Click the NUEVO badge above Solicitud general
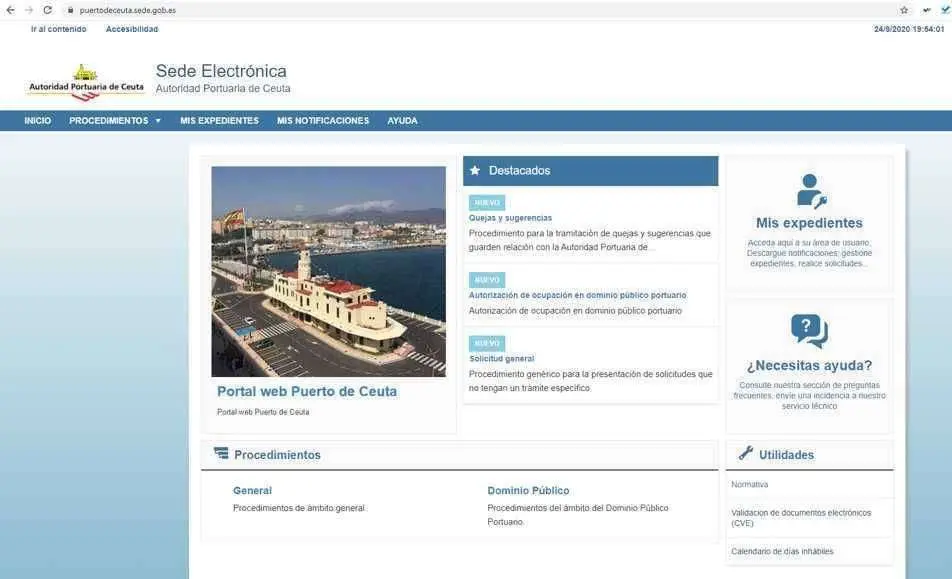 [x=487, y=344]
